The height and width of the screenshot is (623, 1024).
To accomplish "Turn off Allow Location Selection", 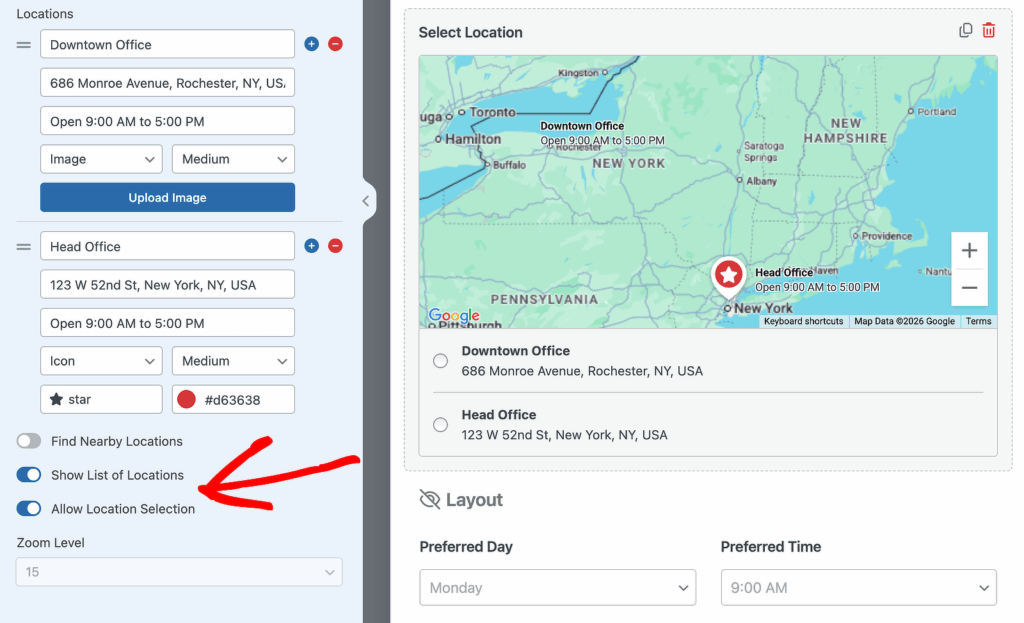I will [30, 508].
